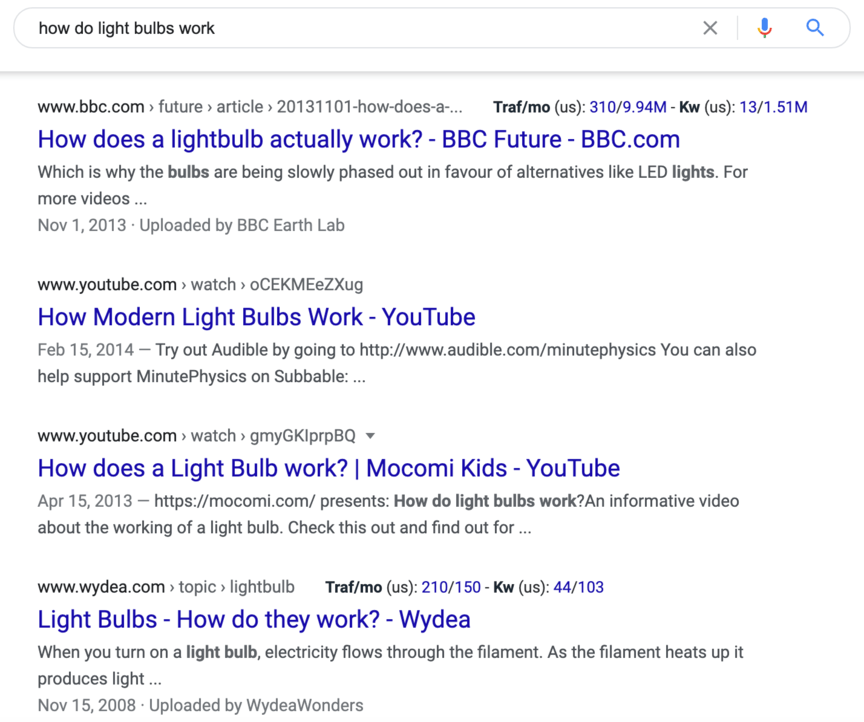Click the BBC keyword count 13
This screenshot has height=722, width=864.
tap(746, 107)
